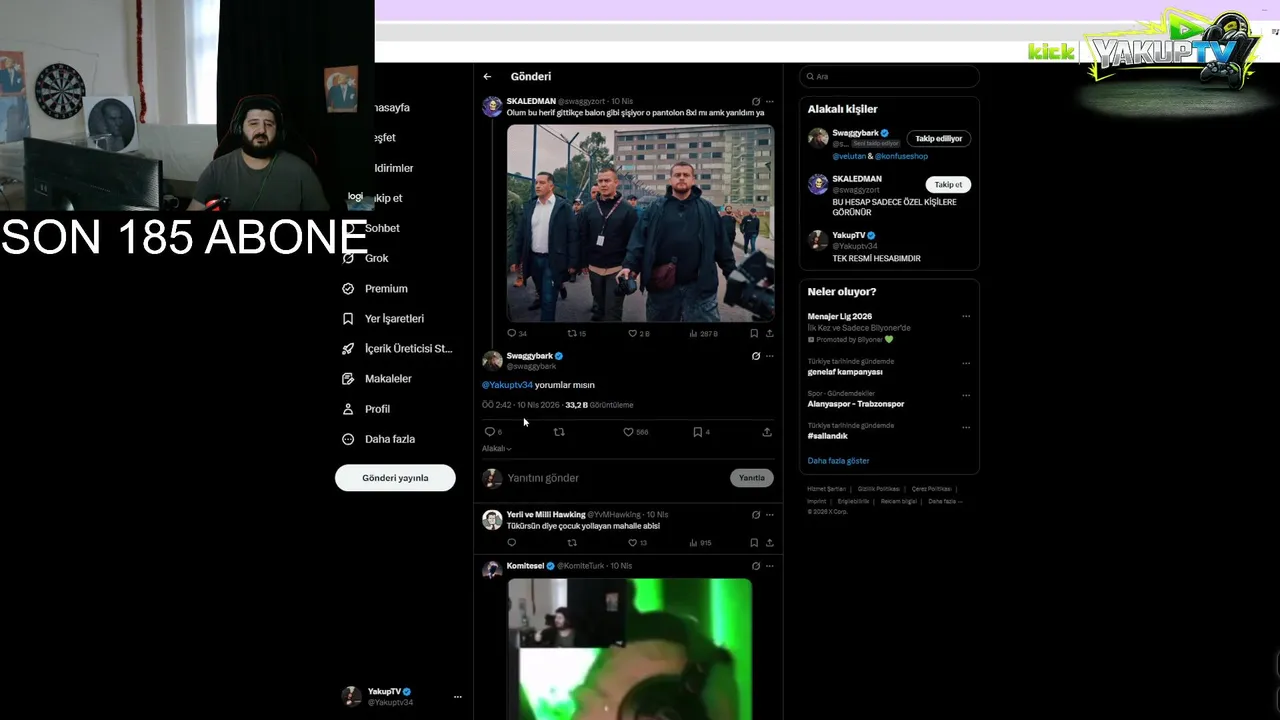Open Premium from the sidebar
Viewport: 1280px width, 720px height.
[x=386, y=288]
